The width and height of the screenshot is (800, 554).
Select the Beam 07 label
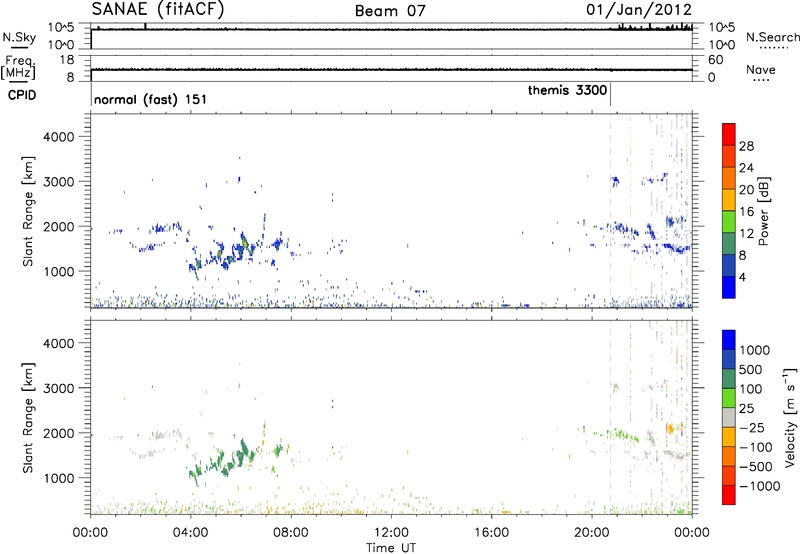390,10
